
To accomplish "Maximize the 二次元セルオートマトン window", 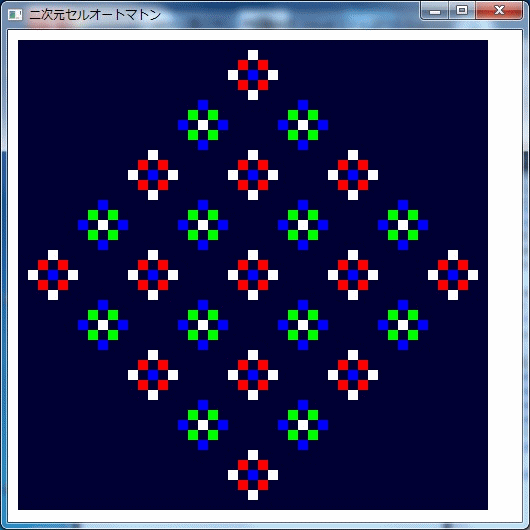I will pyautogui.click(x=462, y=10).
